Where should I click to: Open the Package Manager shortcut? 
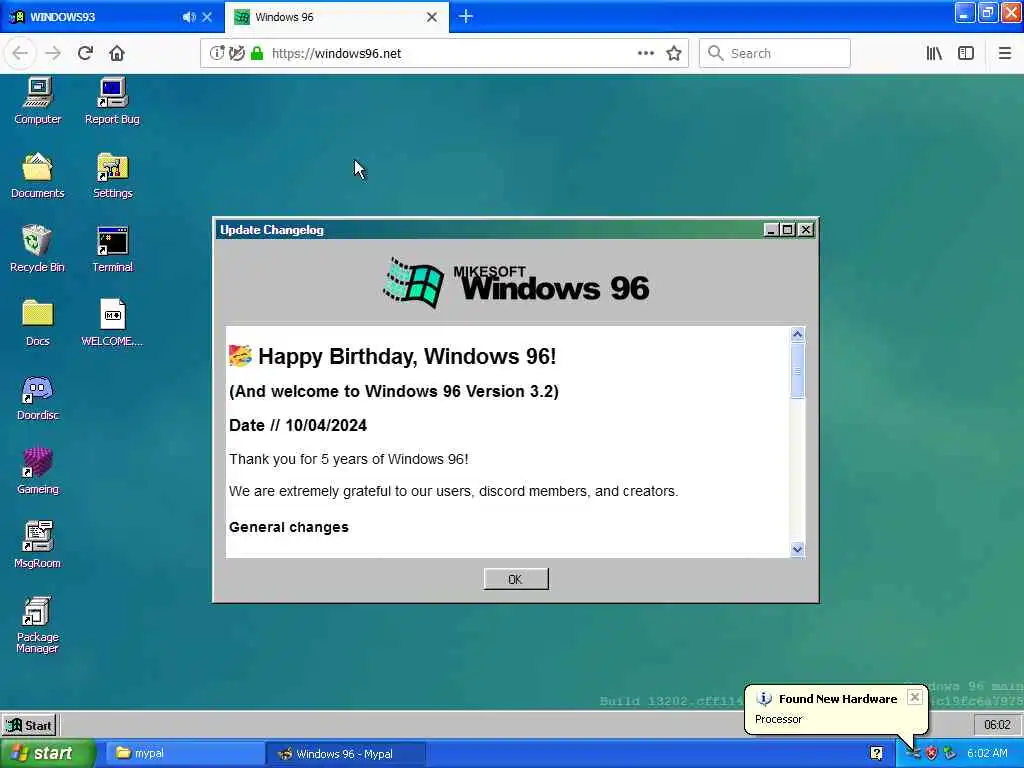click(37, 624)
